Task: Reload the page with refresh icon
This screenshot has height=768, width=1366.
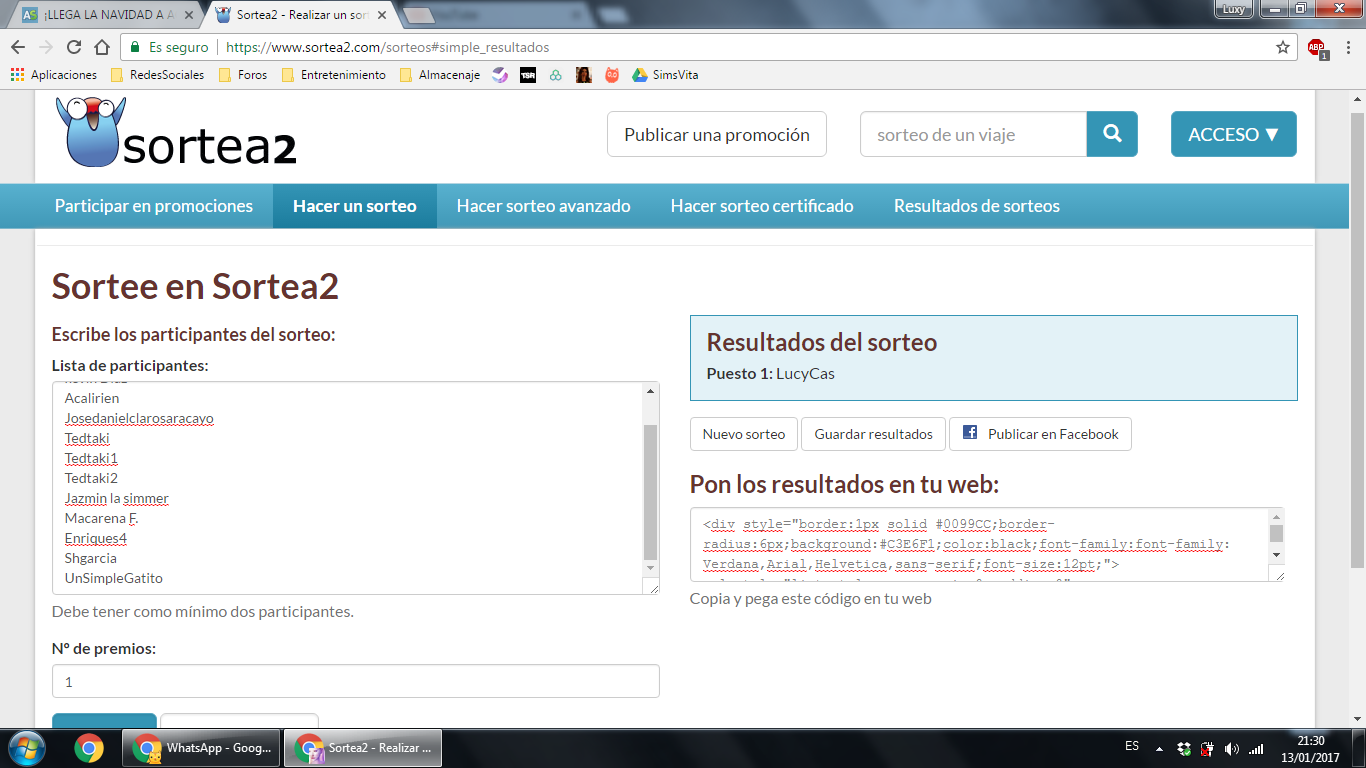Action: point(74,47)
